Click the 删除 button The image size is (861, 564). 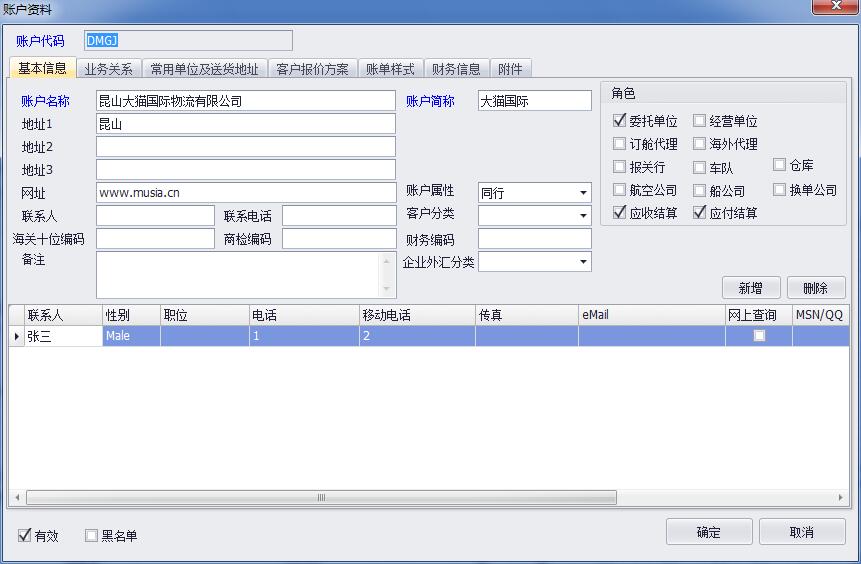pyautogui.click(x=816, y=288)
